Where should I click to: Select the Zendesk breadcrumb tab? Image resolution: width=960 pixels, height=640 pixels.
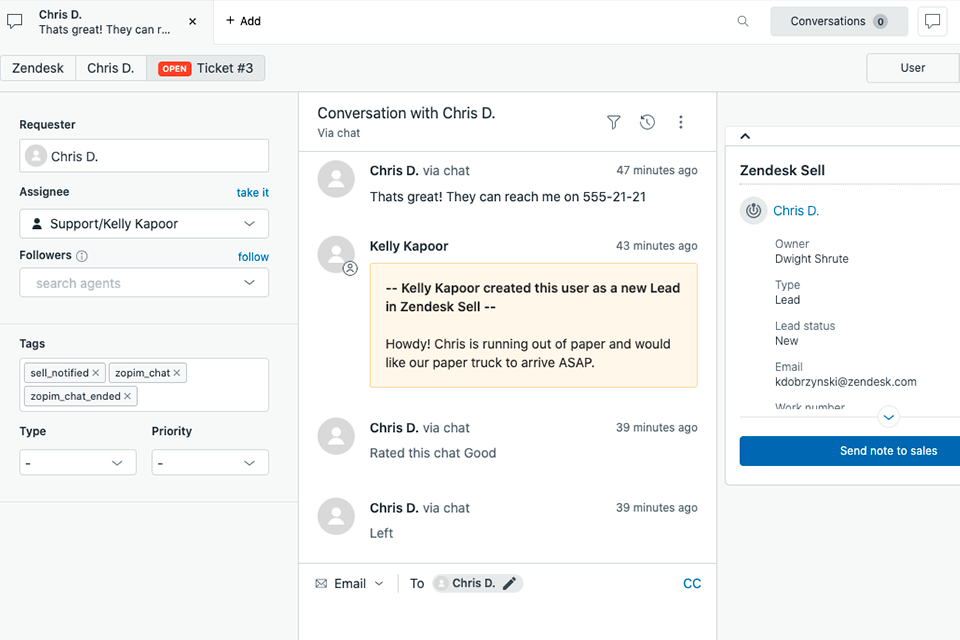pyautogui.click(x=38, y=68)
